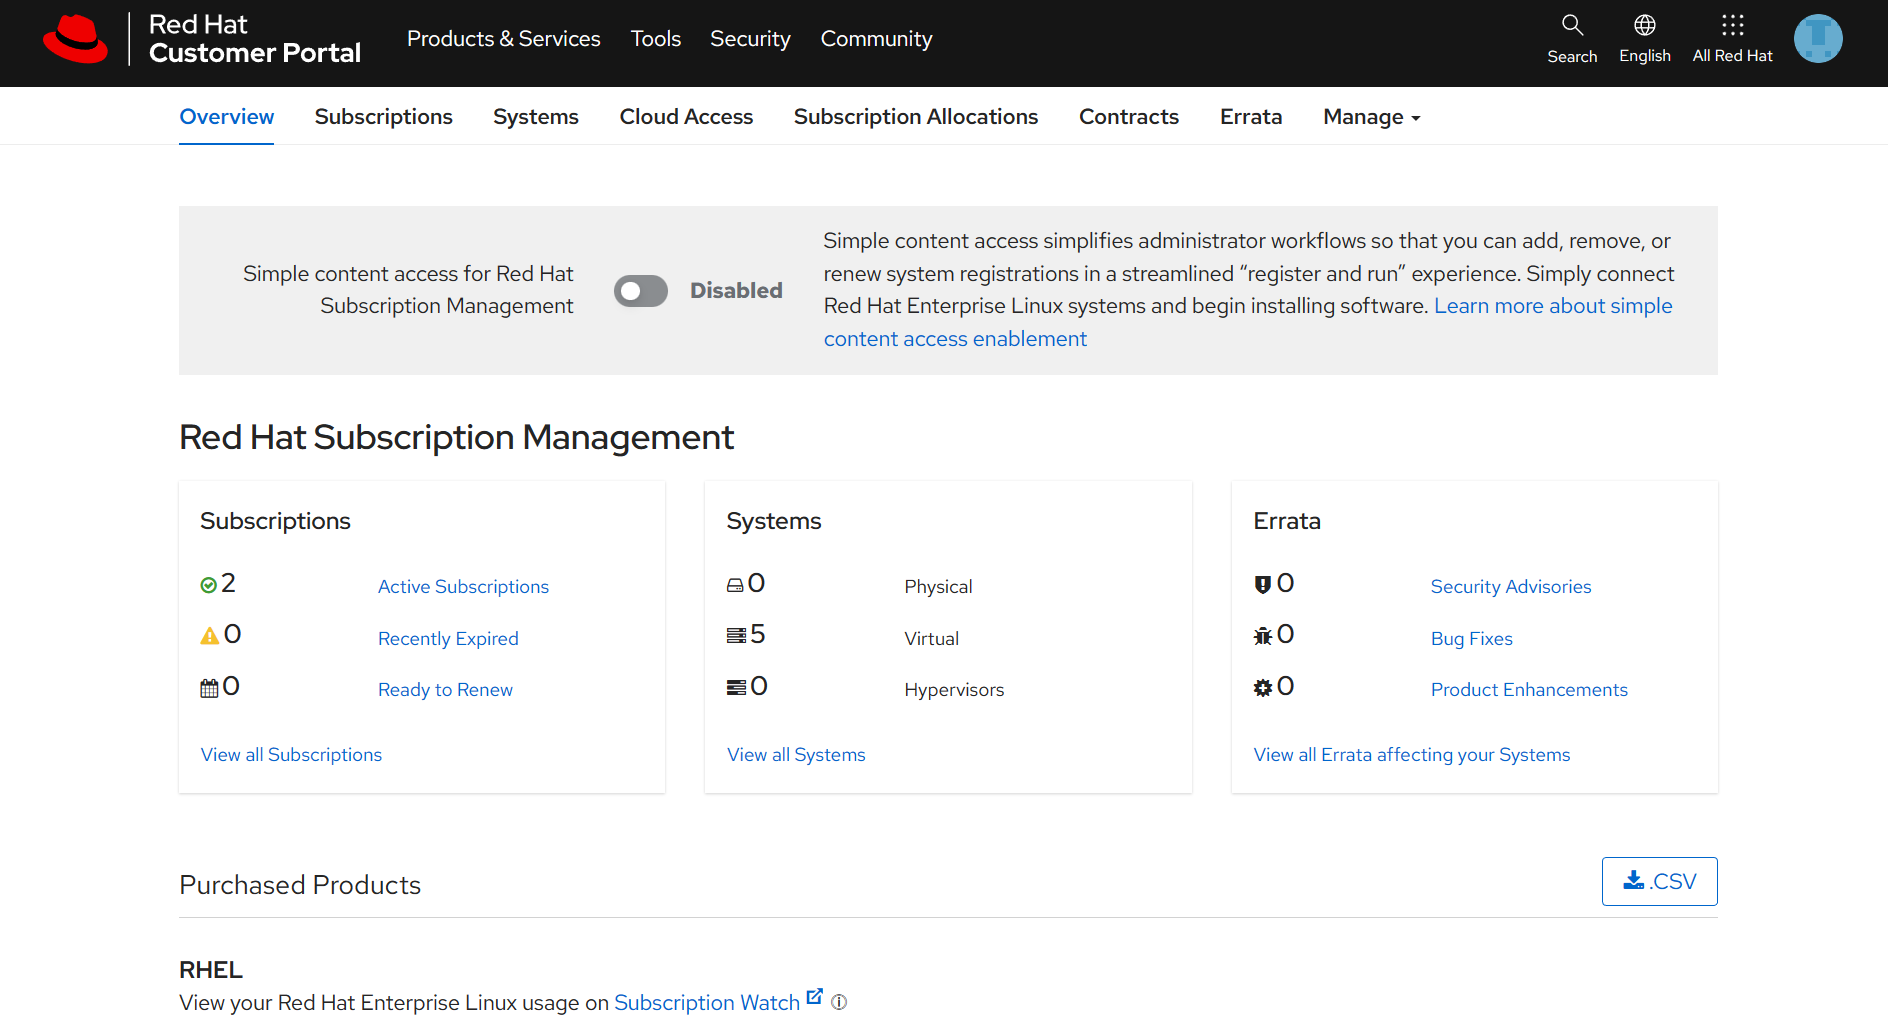
Task: Open the Search magnifier icon
Action: 1572,26
